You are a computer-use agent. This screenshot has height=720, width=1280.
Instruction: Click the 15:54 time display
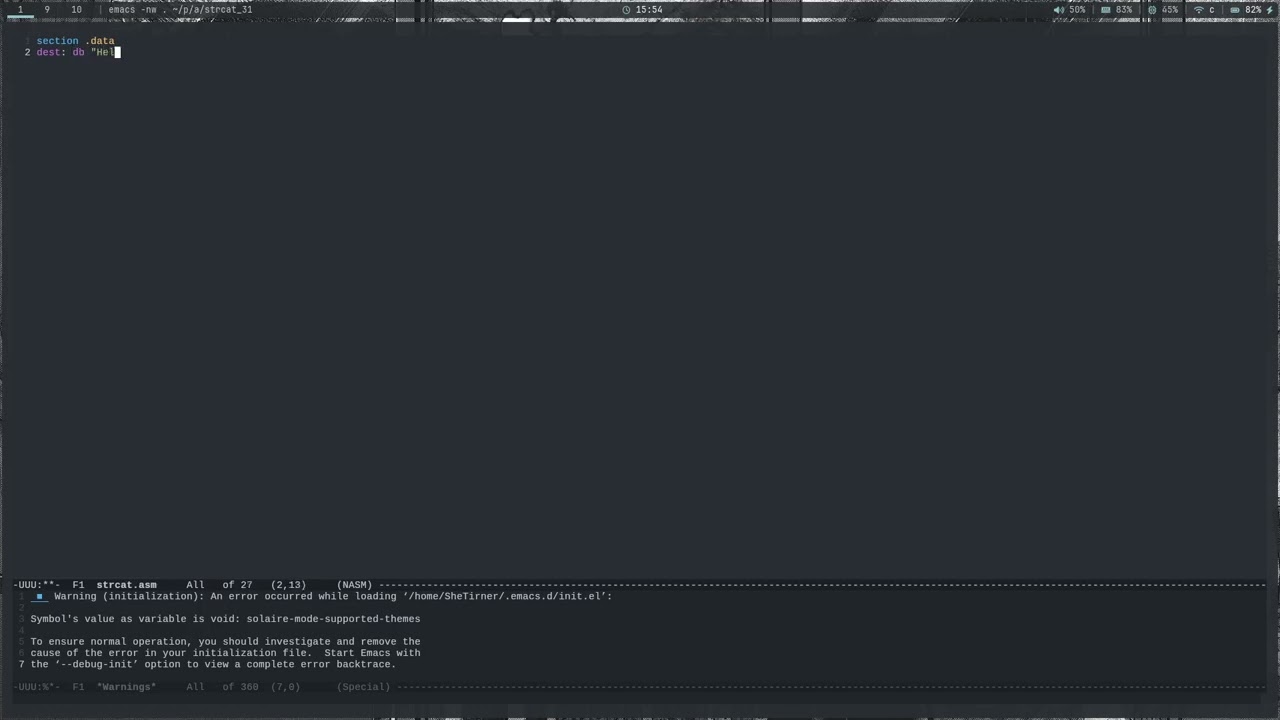tap(649, 10)
